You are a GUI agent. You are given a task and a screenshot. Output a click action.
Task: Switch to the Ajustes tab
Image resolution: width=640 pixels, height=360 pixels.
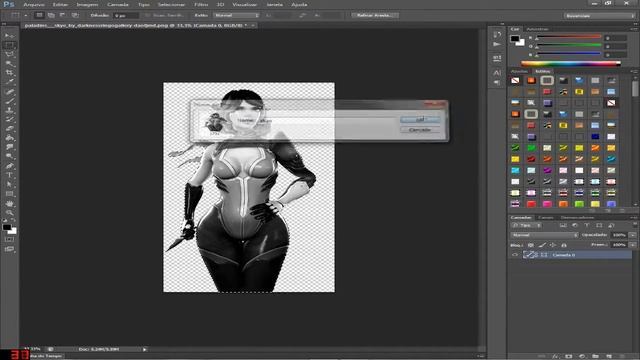(519, 71)
